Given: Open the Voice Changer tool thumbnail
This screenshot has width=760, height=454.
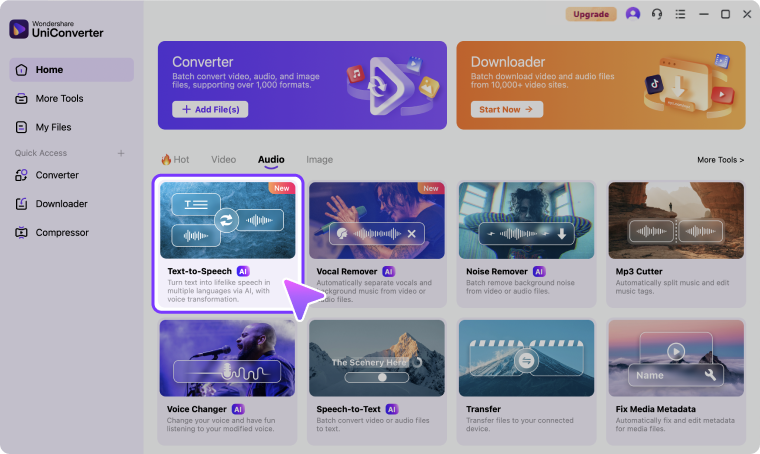Looking at the screenshot, I should (x=227, y=358).
